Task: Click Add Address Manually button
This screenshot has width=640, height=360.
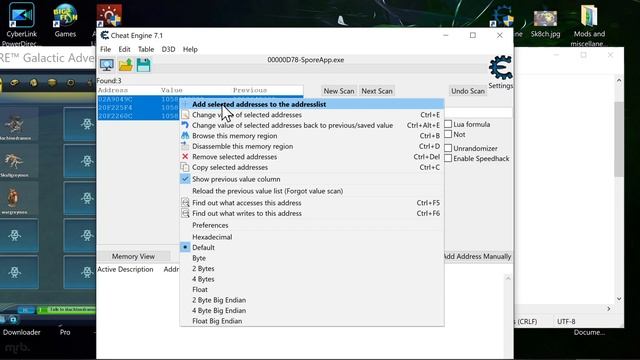Action: click(x=477, y=256)
